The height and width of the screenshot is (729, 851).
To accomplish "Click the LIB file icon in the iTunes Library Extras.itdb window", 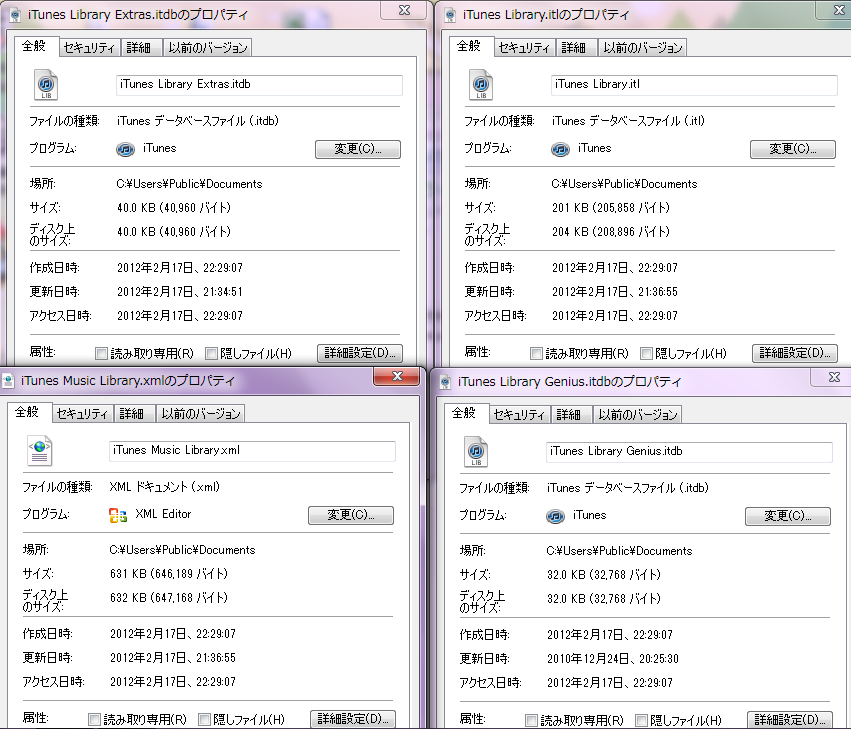I will [46, 85].
